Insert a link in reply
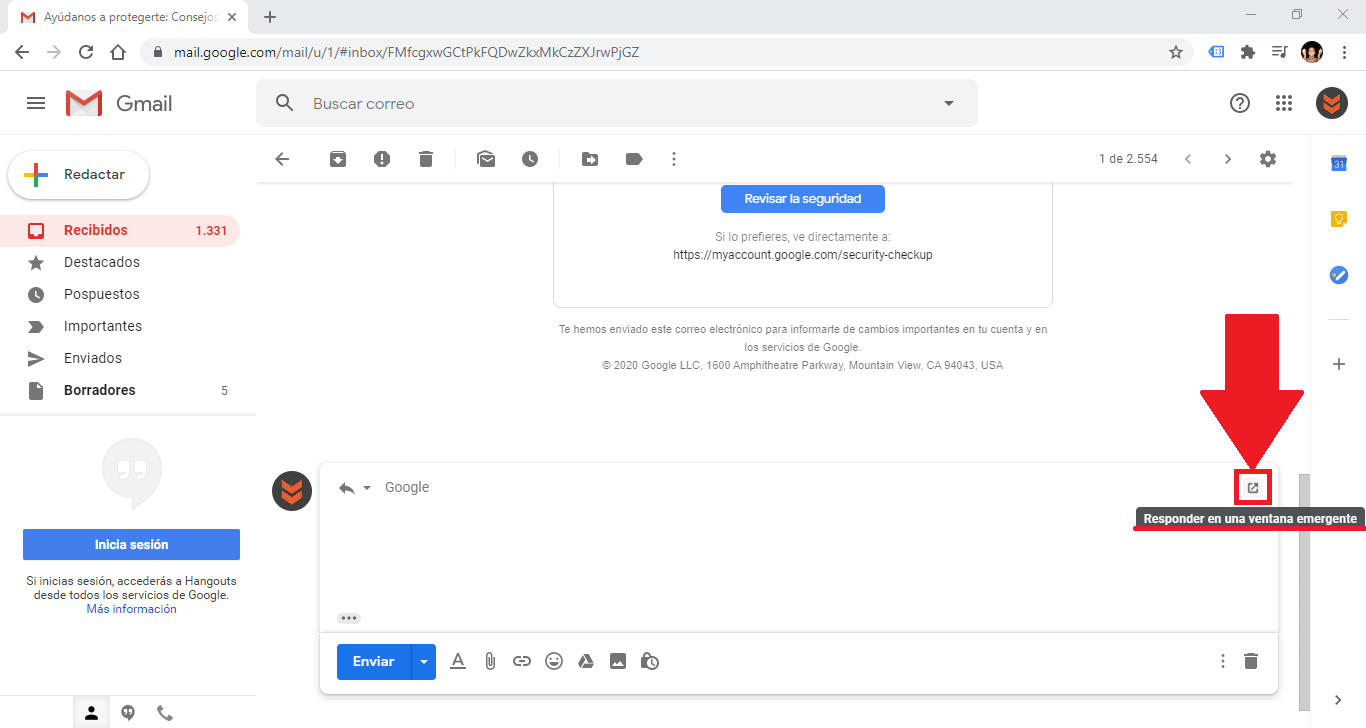The height and width of the screenshot is (728, 1366). click(522, 661)
